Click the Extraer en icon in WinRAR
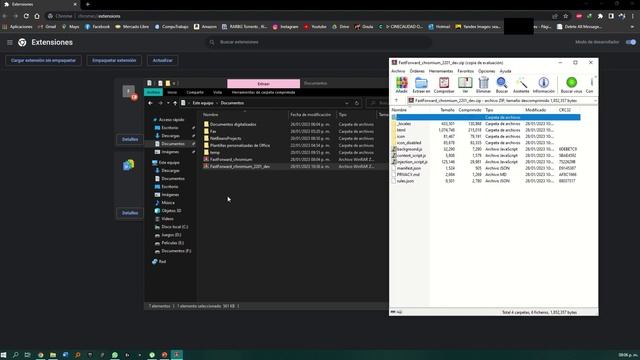The width and height of the screenshot is (640, 360). coord(421,85)
